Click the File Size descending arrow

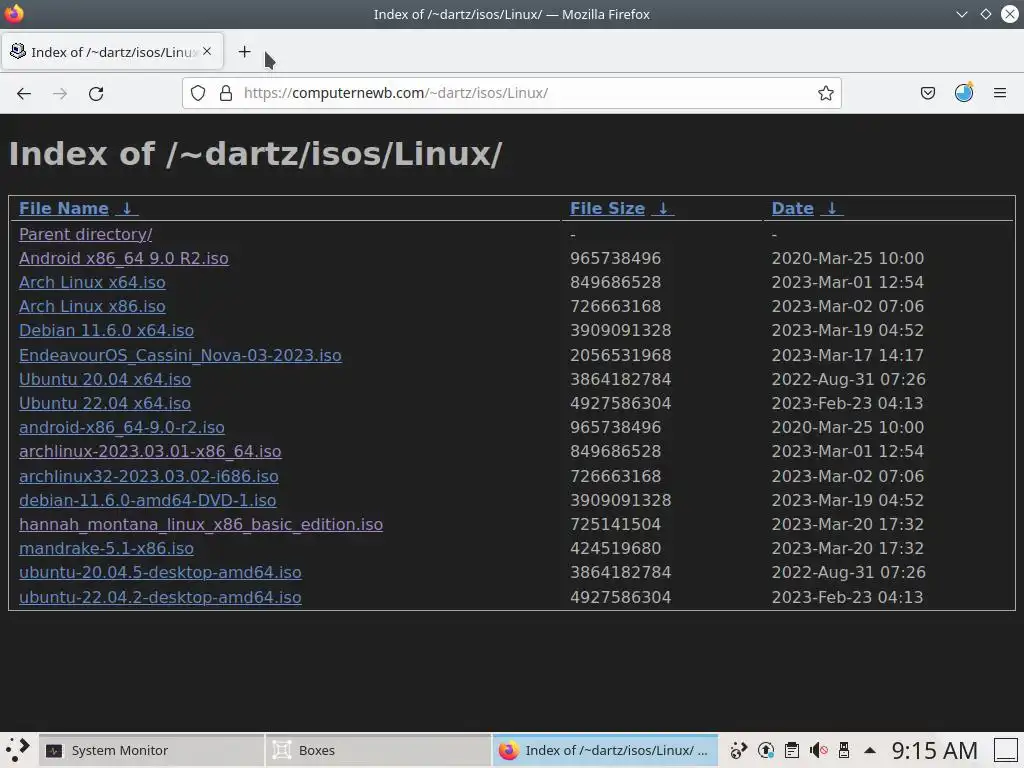pyautogui.click(x=663, y=208)
